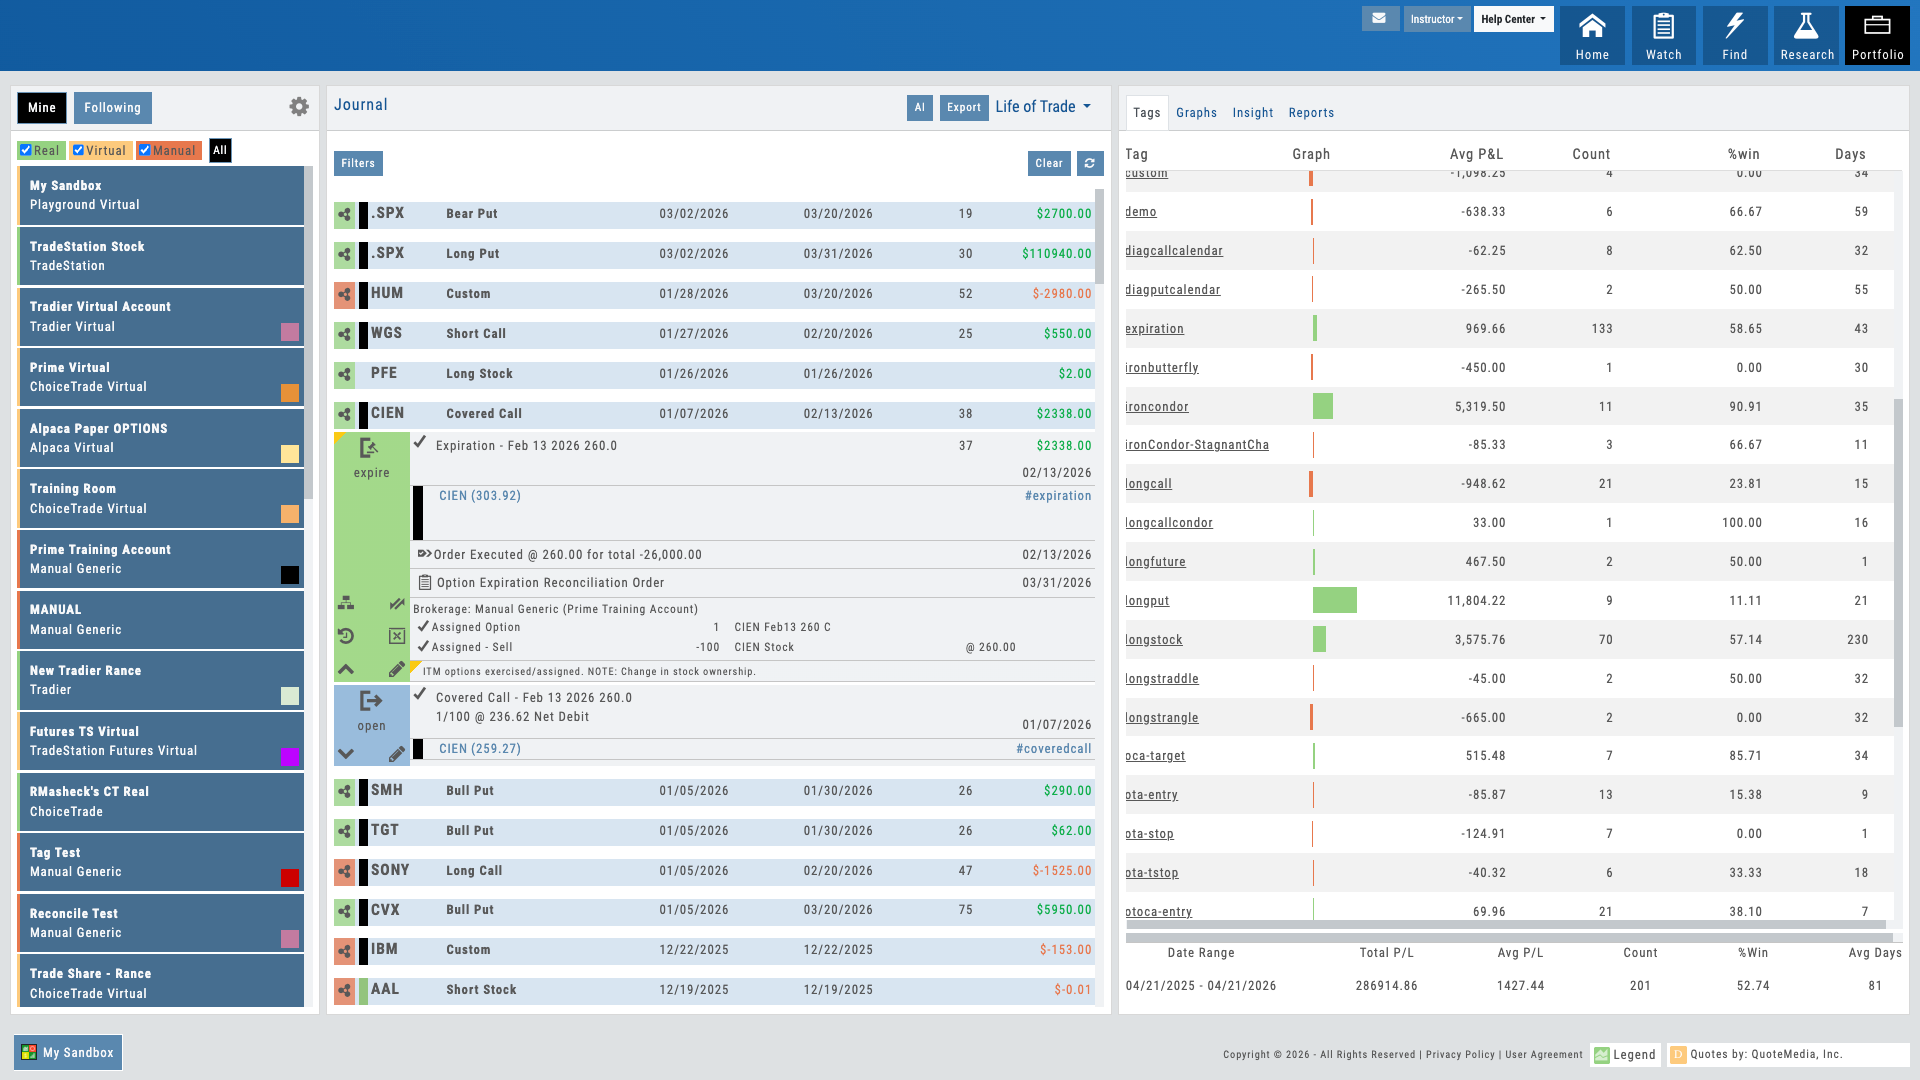Image resolution: width=1920 pixels, height=1080 pixels.
Task: Click share icon on HUM trade
Action: [x=344, y=294]
